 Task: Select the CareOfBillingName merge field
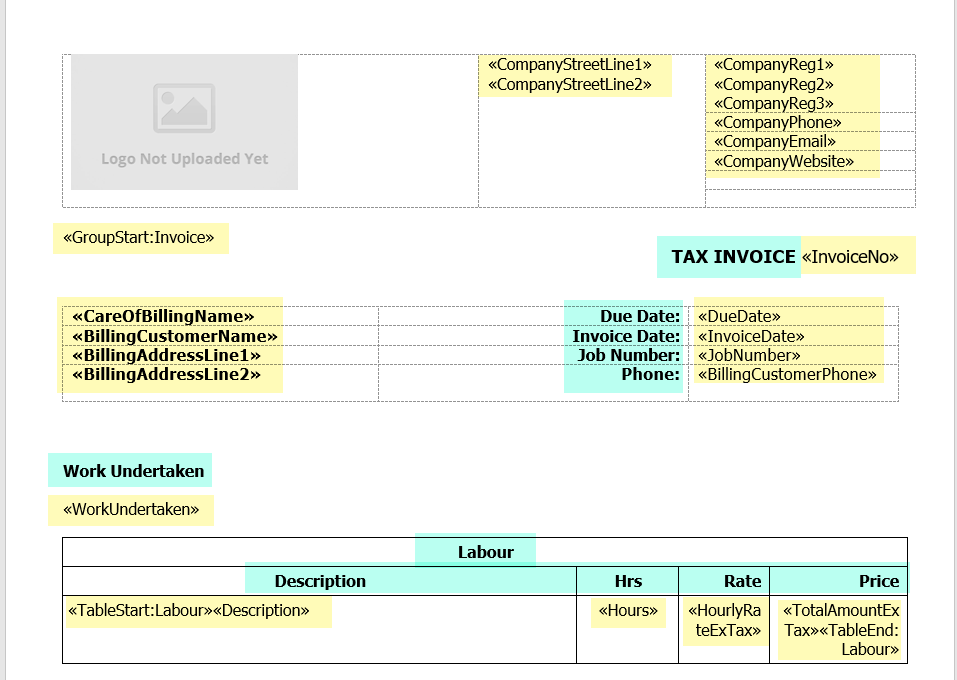(163, 317)
